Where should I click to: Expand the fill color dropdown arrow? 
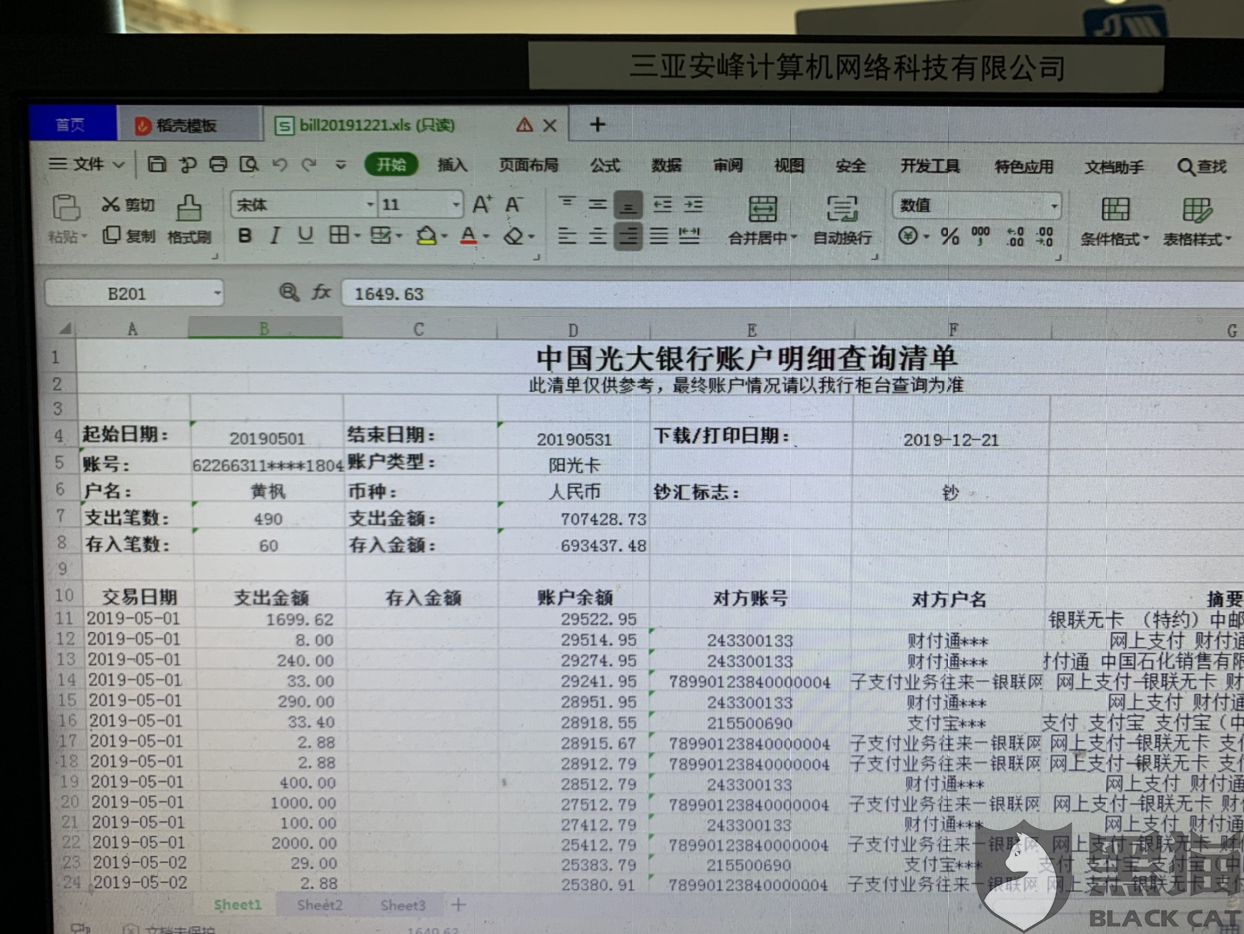(443, 237)
